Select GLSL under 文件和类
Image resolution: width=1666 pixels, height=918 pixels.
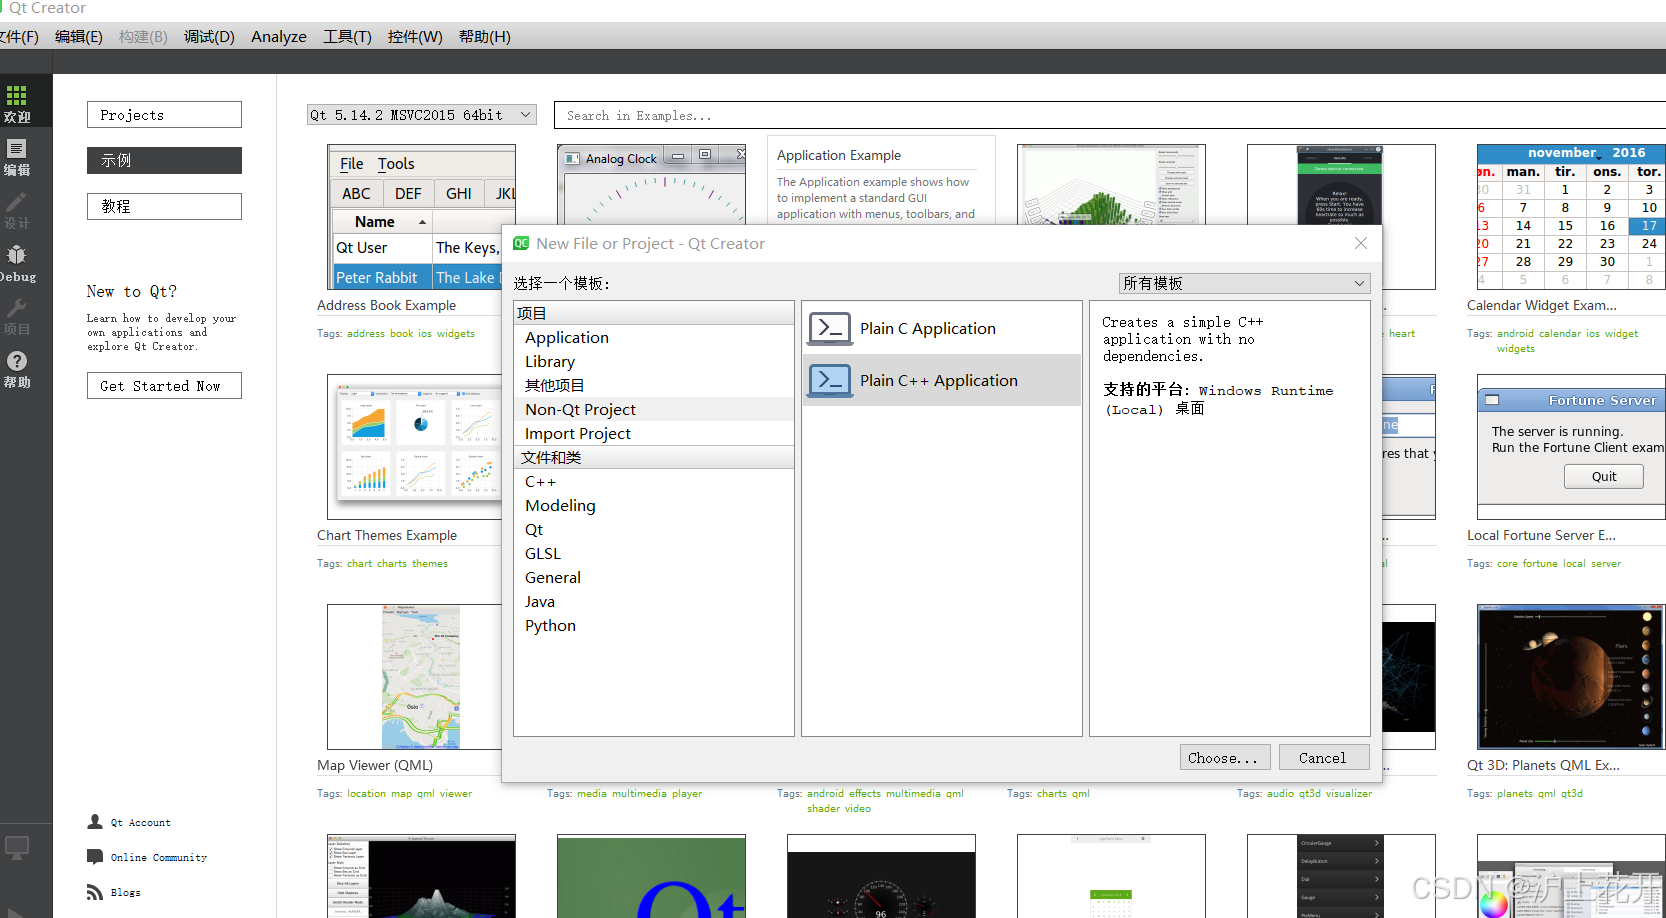654,554
